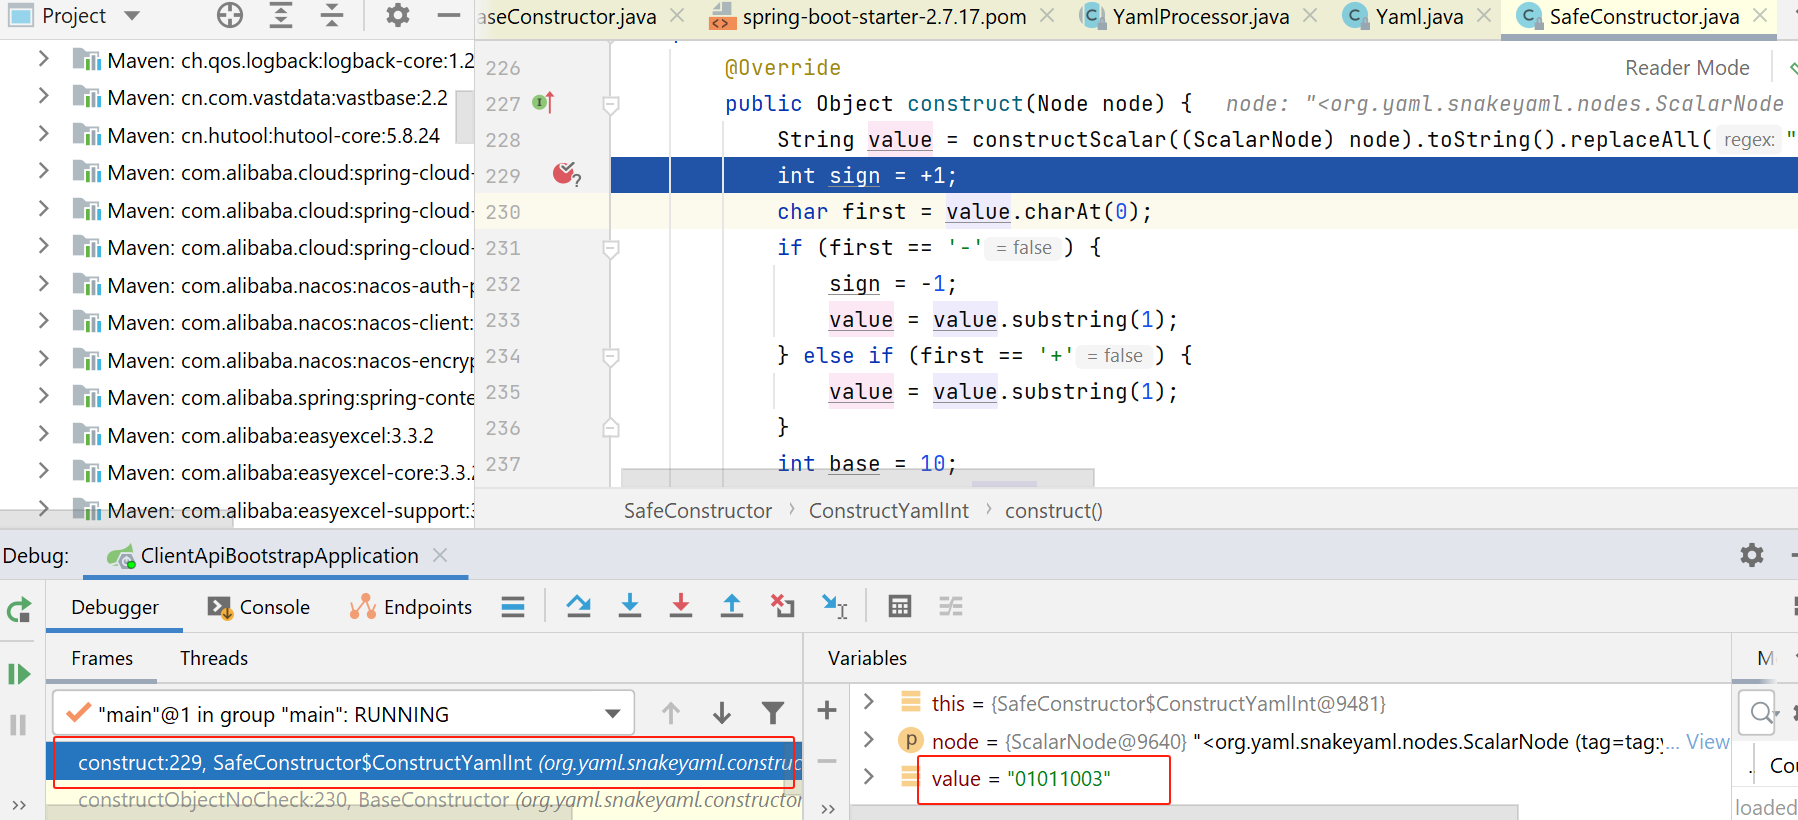Screen dimensions: 1798x820
Task: Click the Resume Program icon
Action: [19, 674]
